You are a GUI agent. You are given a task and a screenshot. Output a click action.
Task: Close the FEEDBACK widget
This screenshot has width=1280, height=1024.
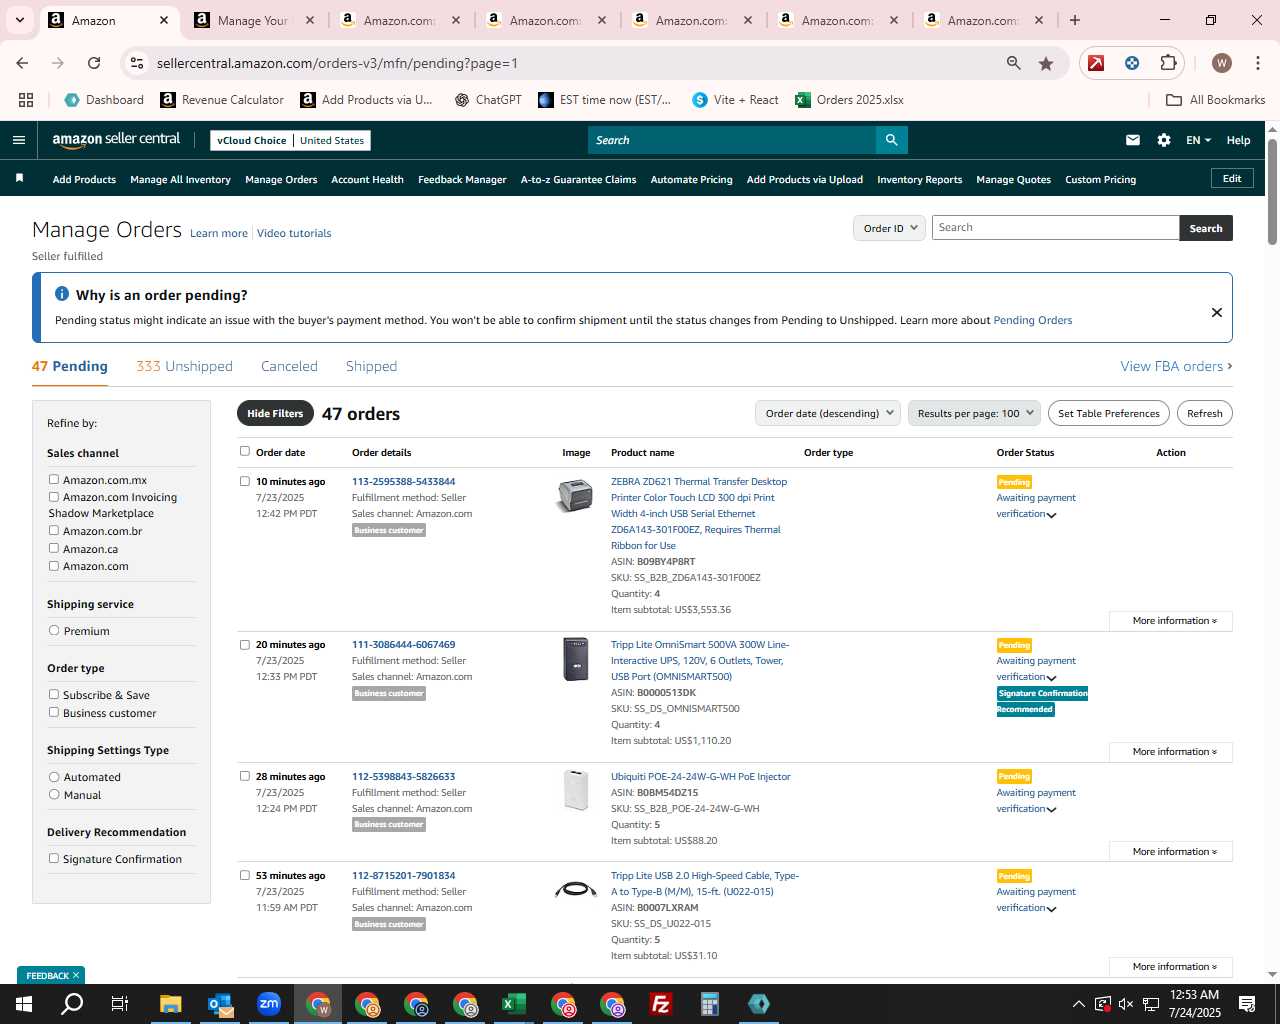coord(76,975)
